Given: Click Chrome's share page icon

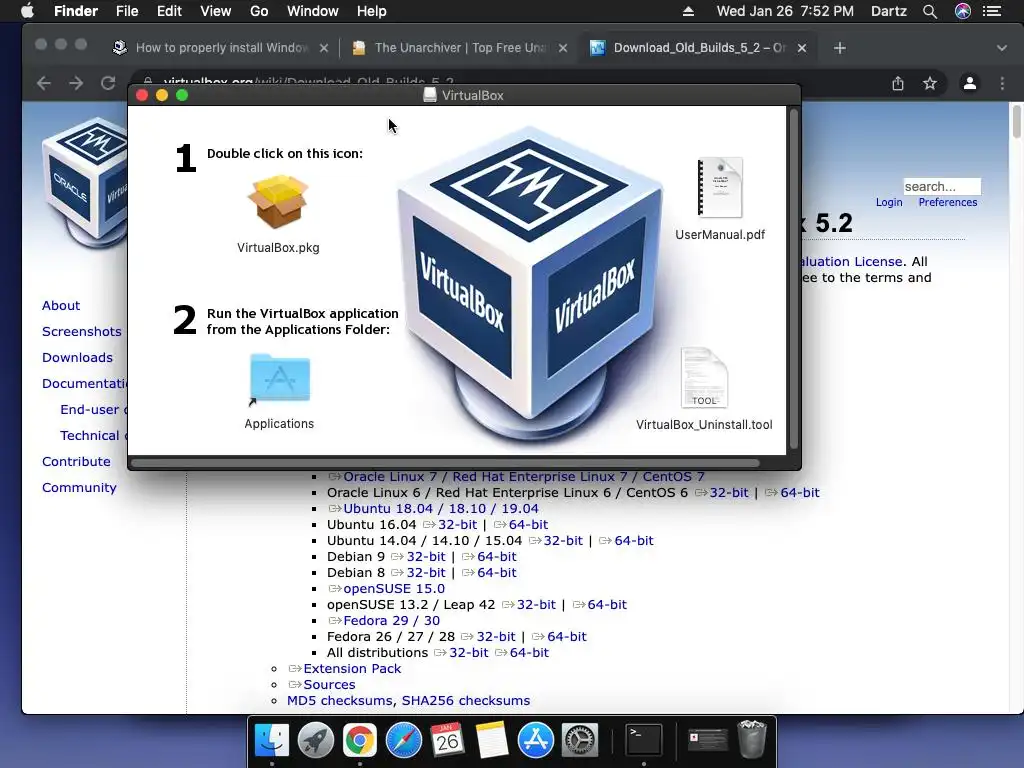Looking at the screenshot, I should tap(898, 84).
